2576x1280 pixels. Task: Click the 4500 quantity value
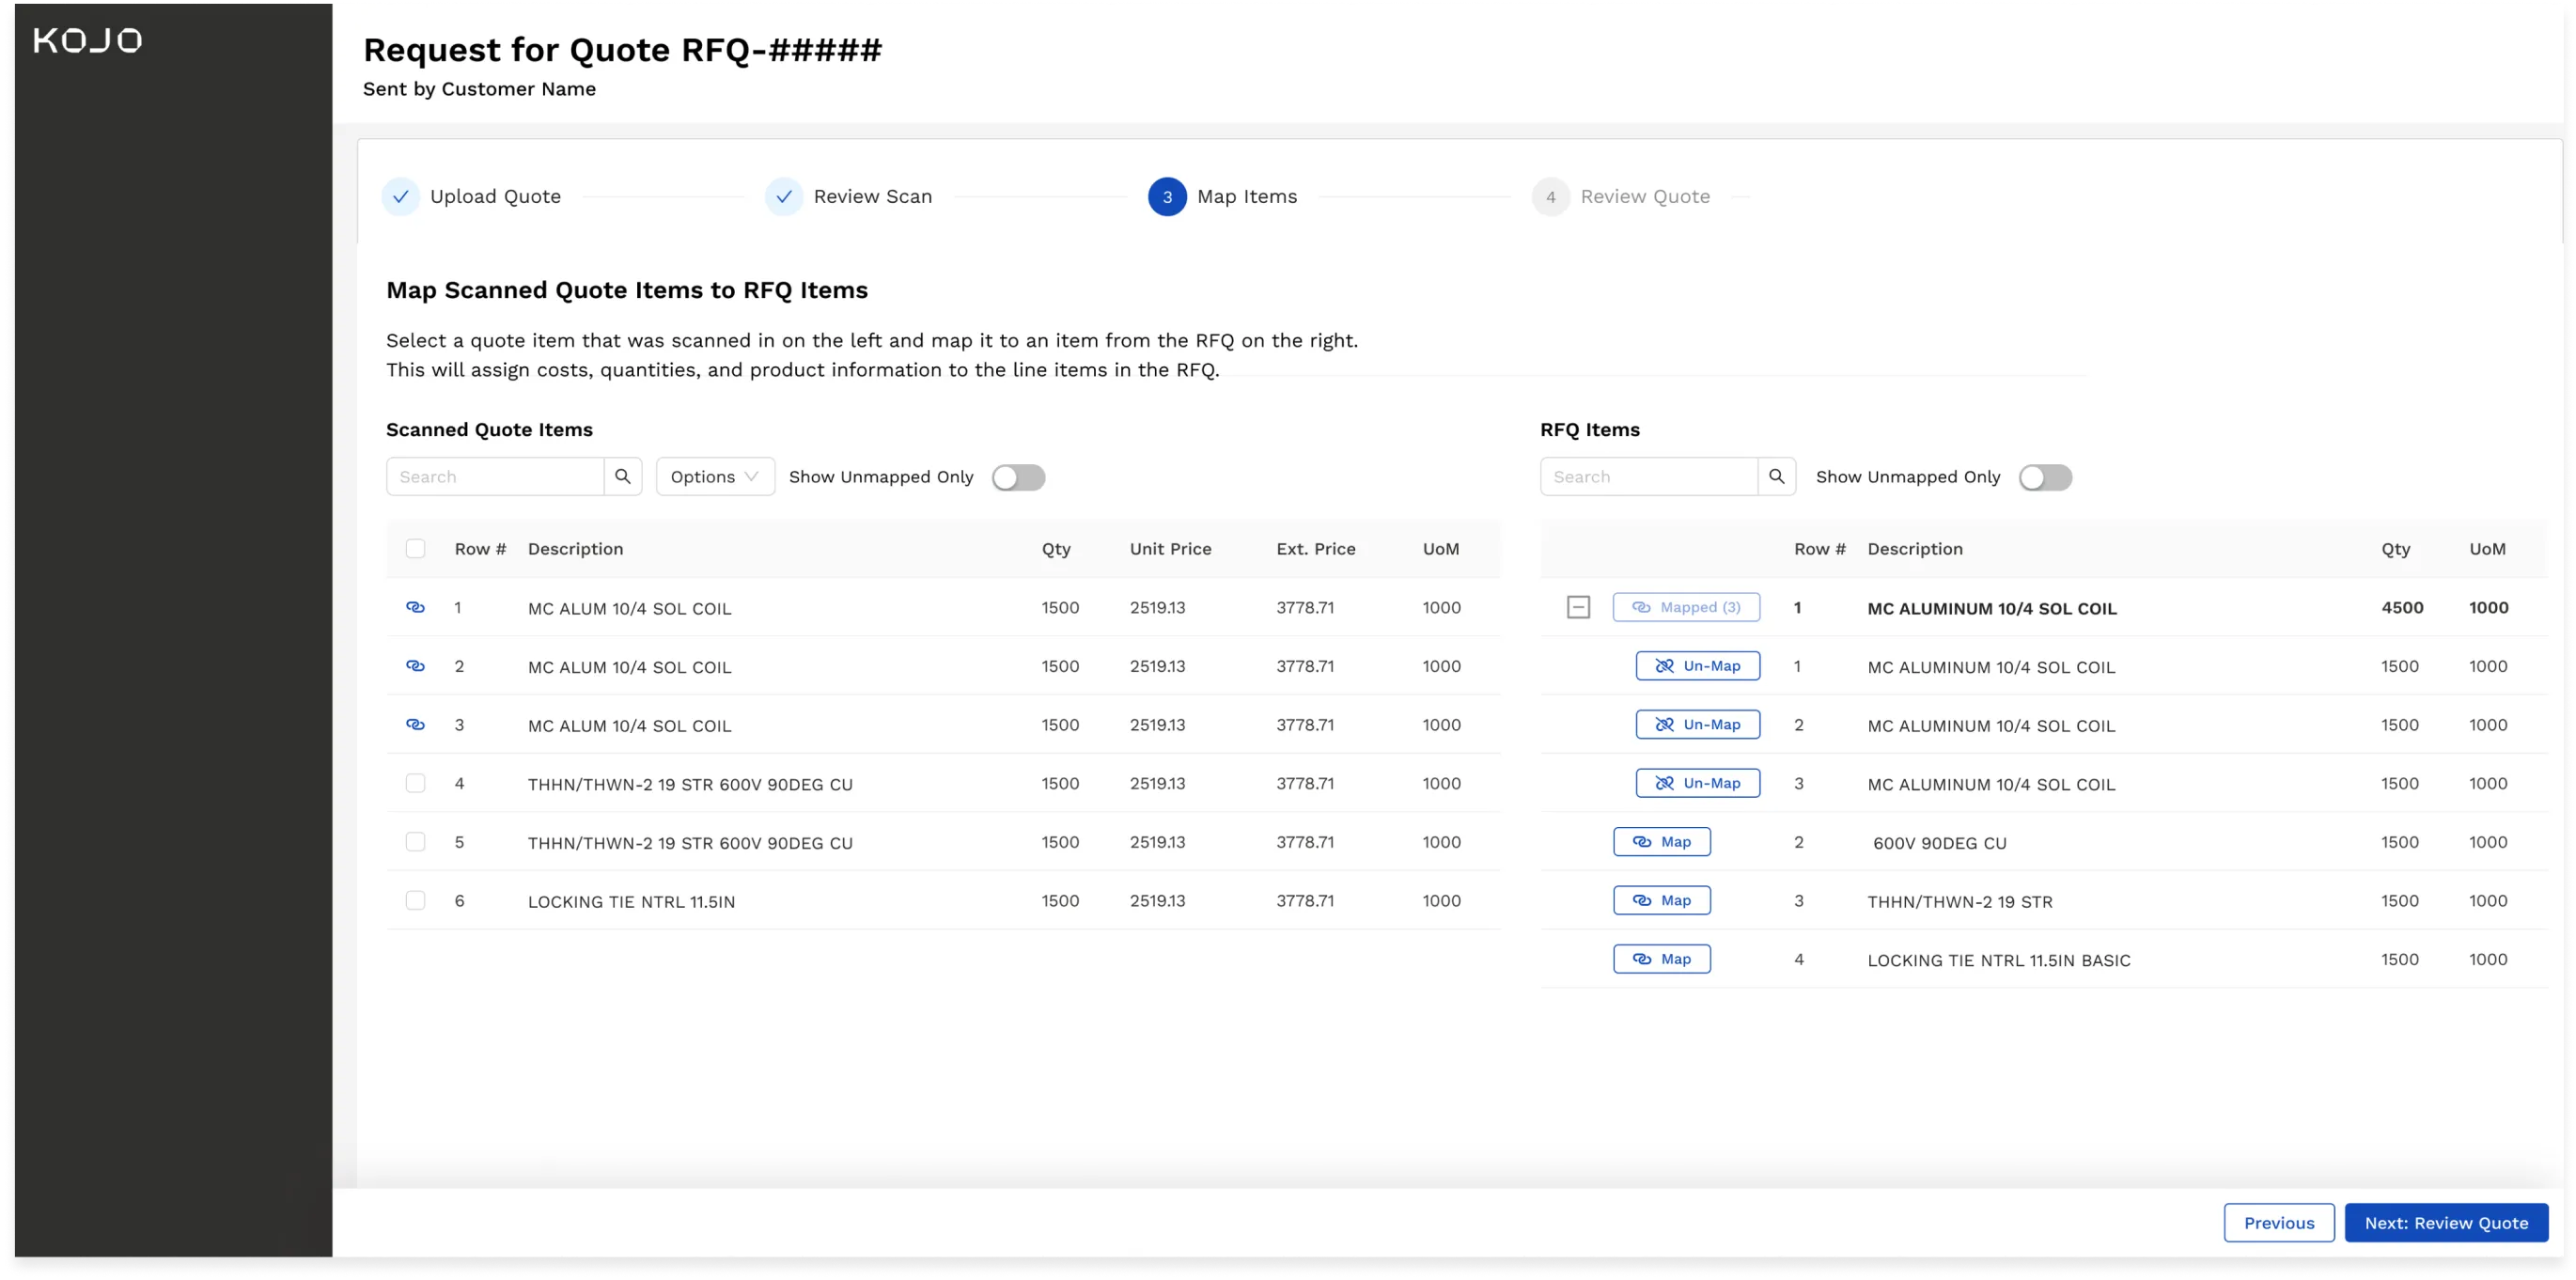tap(2402, 608)
